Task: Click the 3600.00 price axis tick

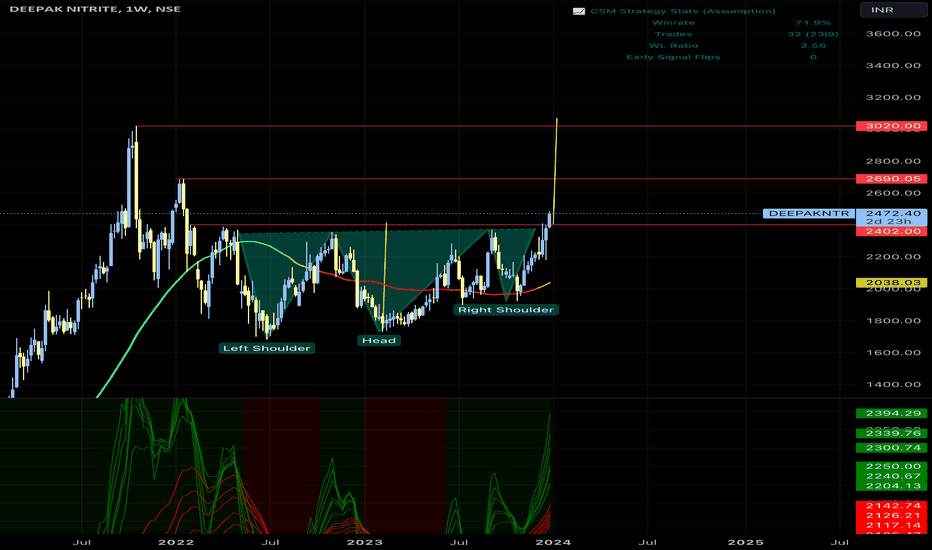Action: click(x=893, y=34)
